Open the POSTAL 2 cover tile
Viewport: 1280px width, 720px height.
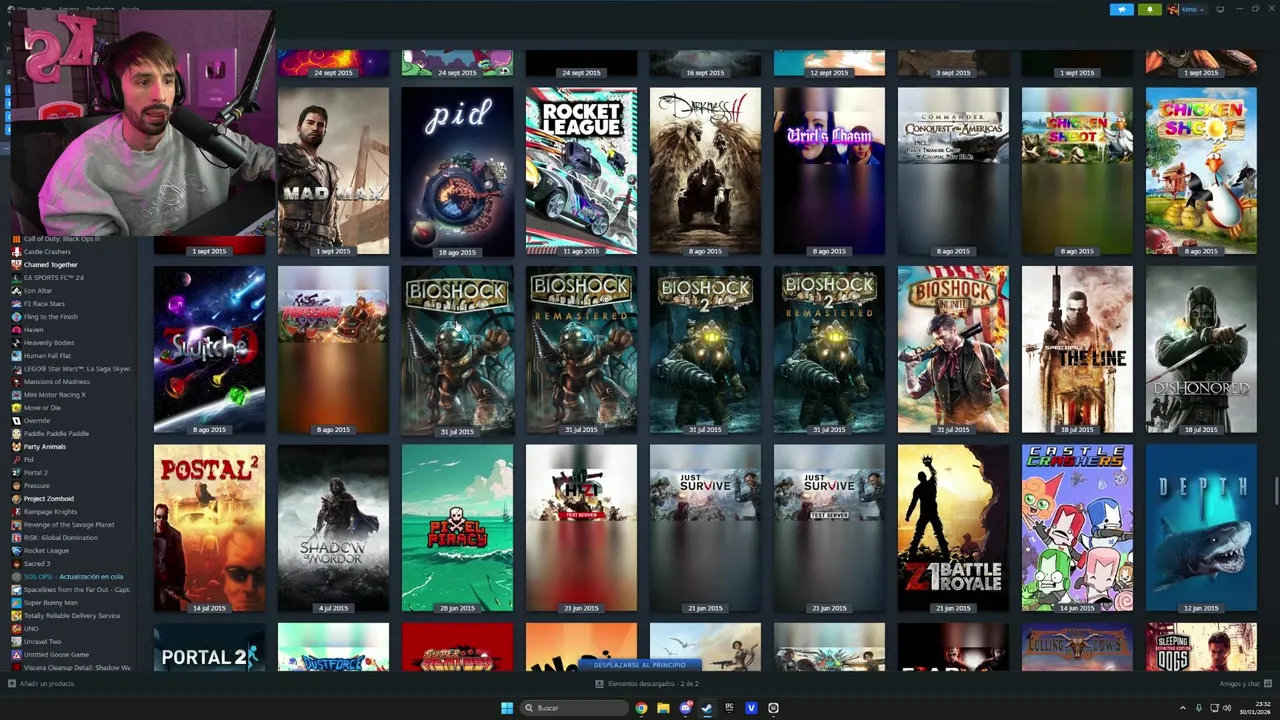209,528
